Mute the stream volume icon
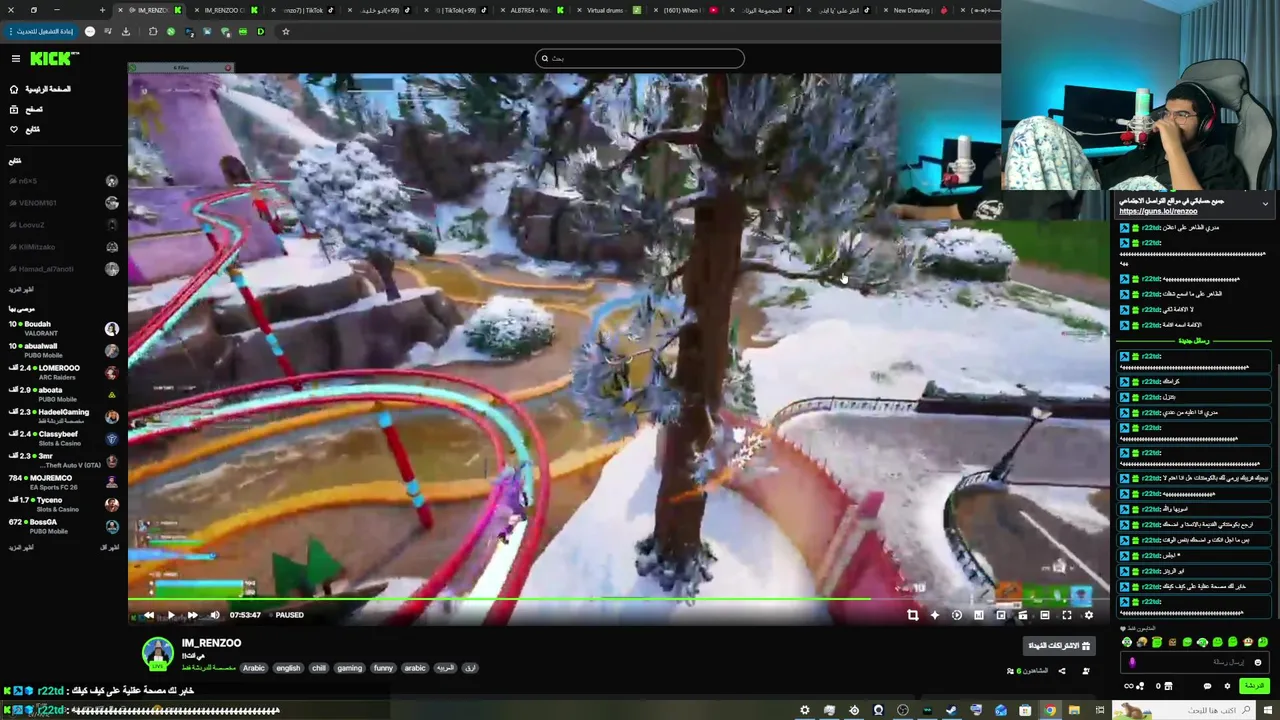 pyautogui.click(x=214, y=615)
